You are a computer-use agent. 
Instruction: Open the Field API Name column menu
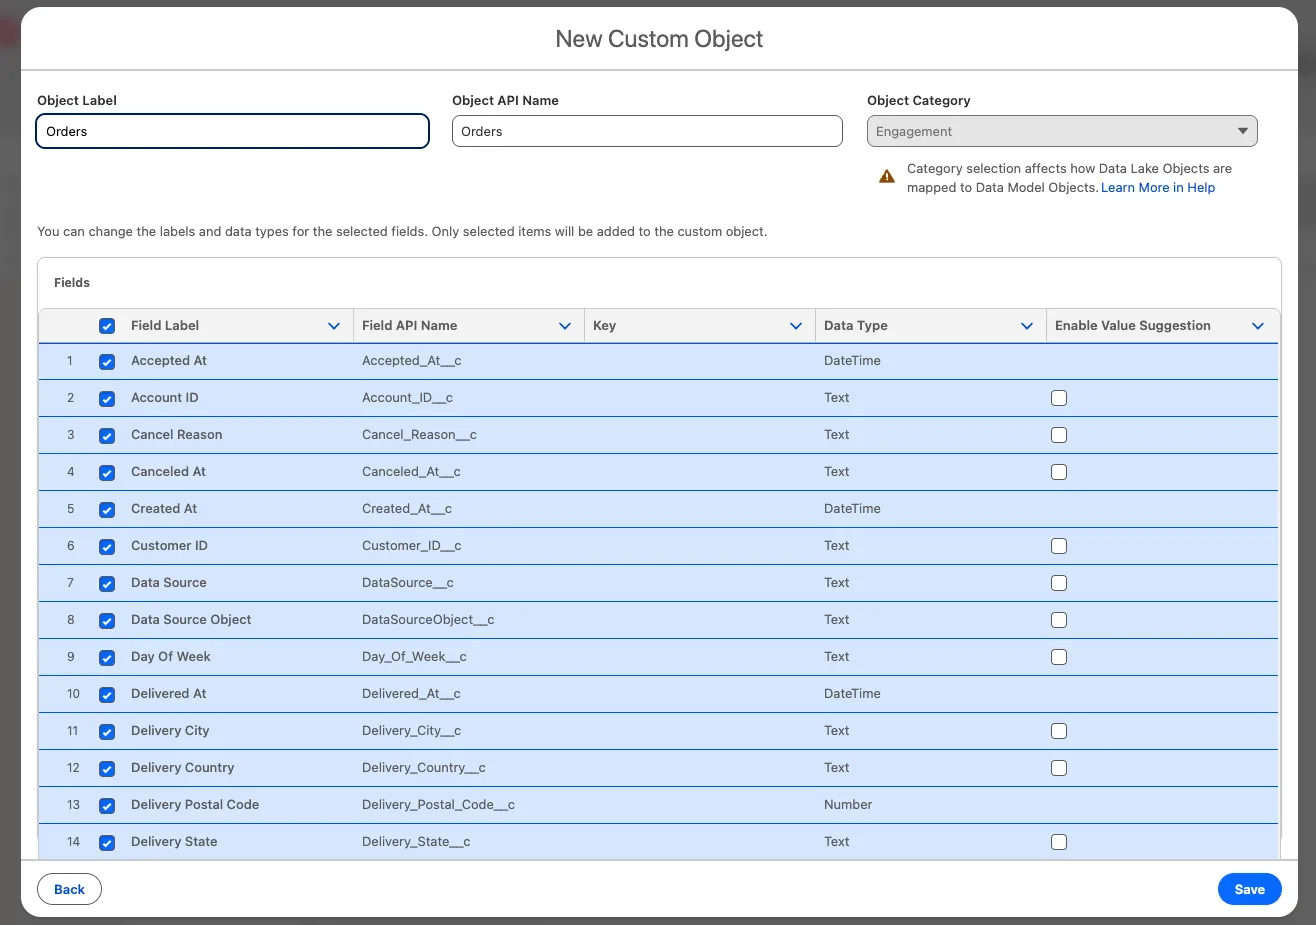click(565, 326)
